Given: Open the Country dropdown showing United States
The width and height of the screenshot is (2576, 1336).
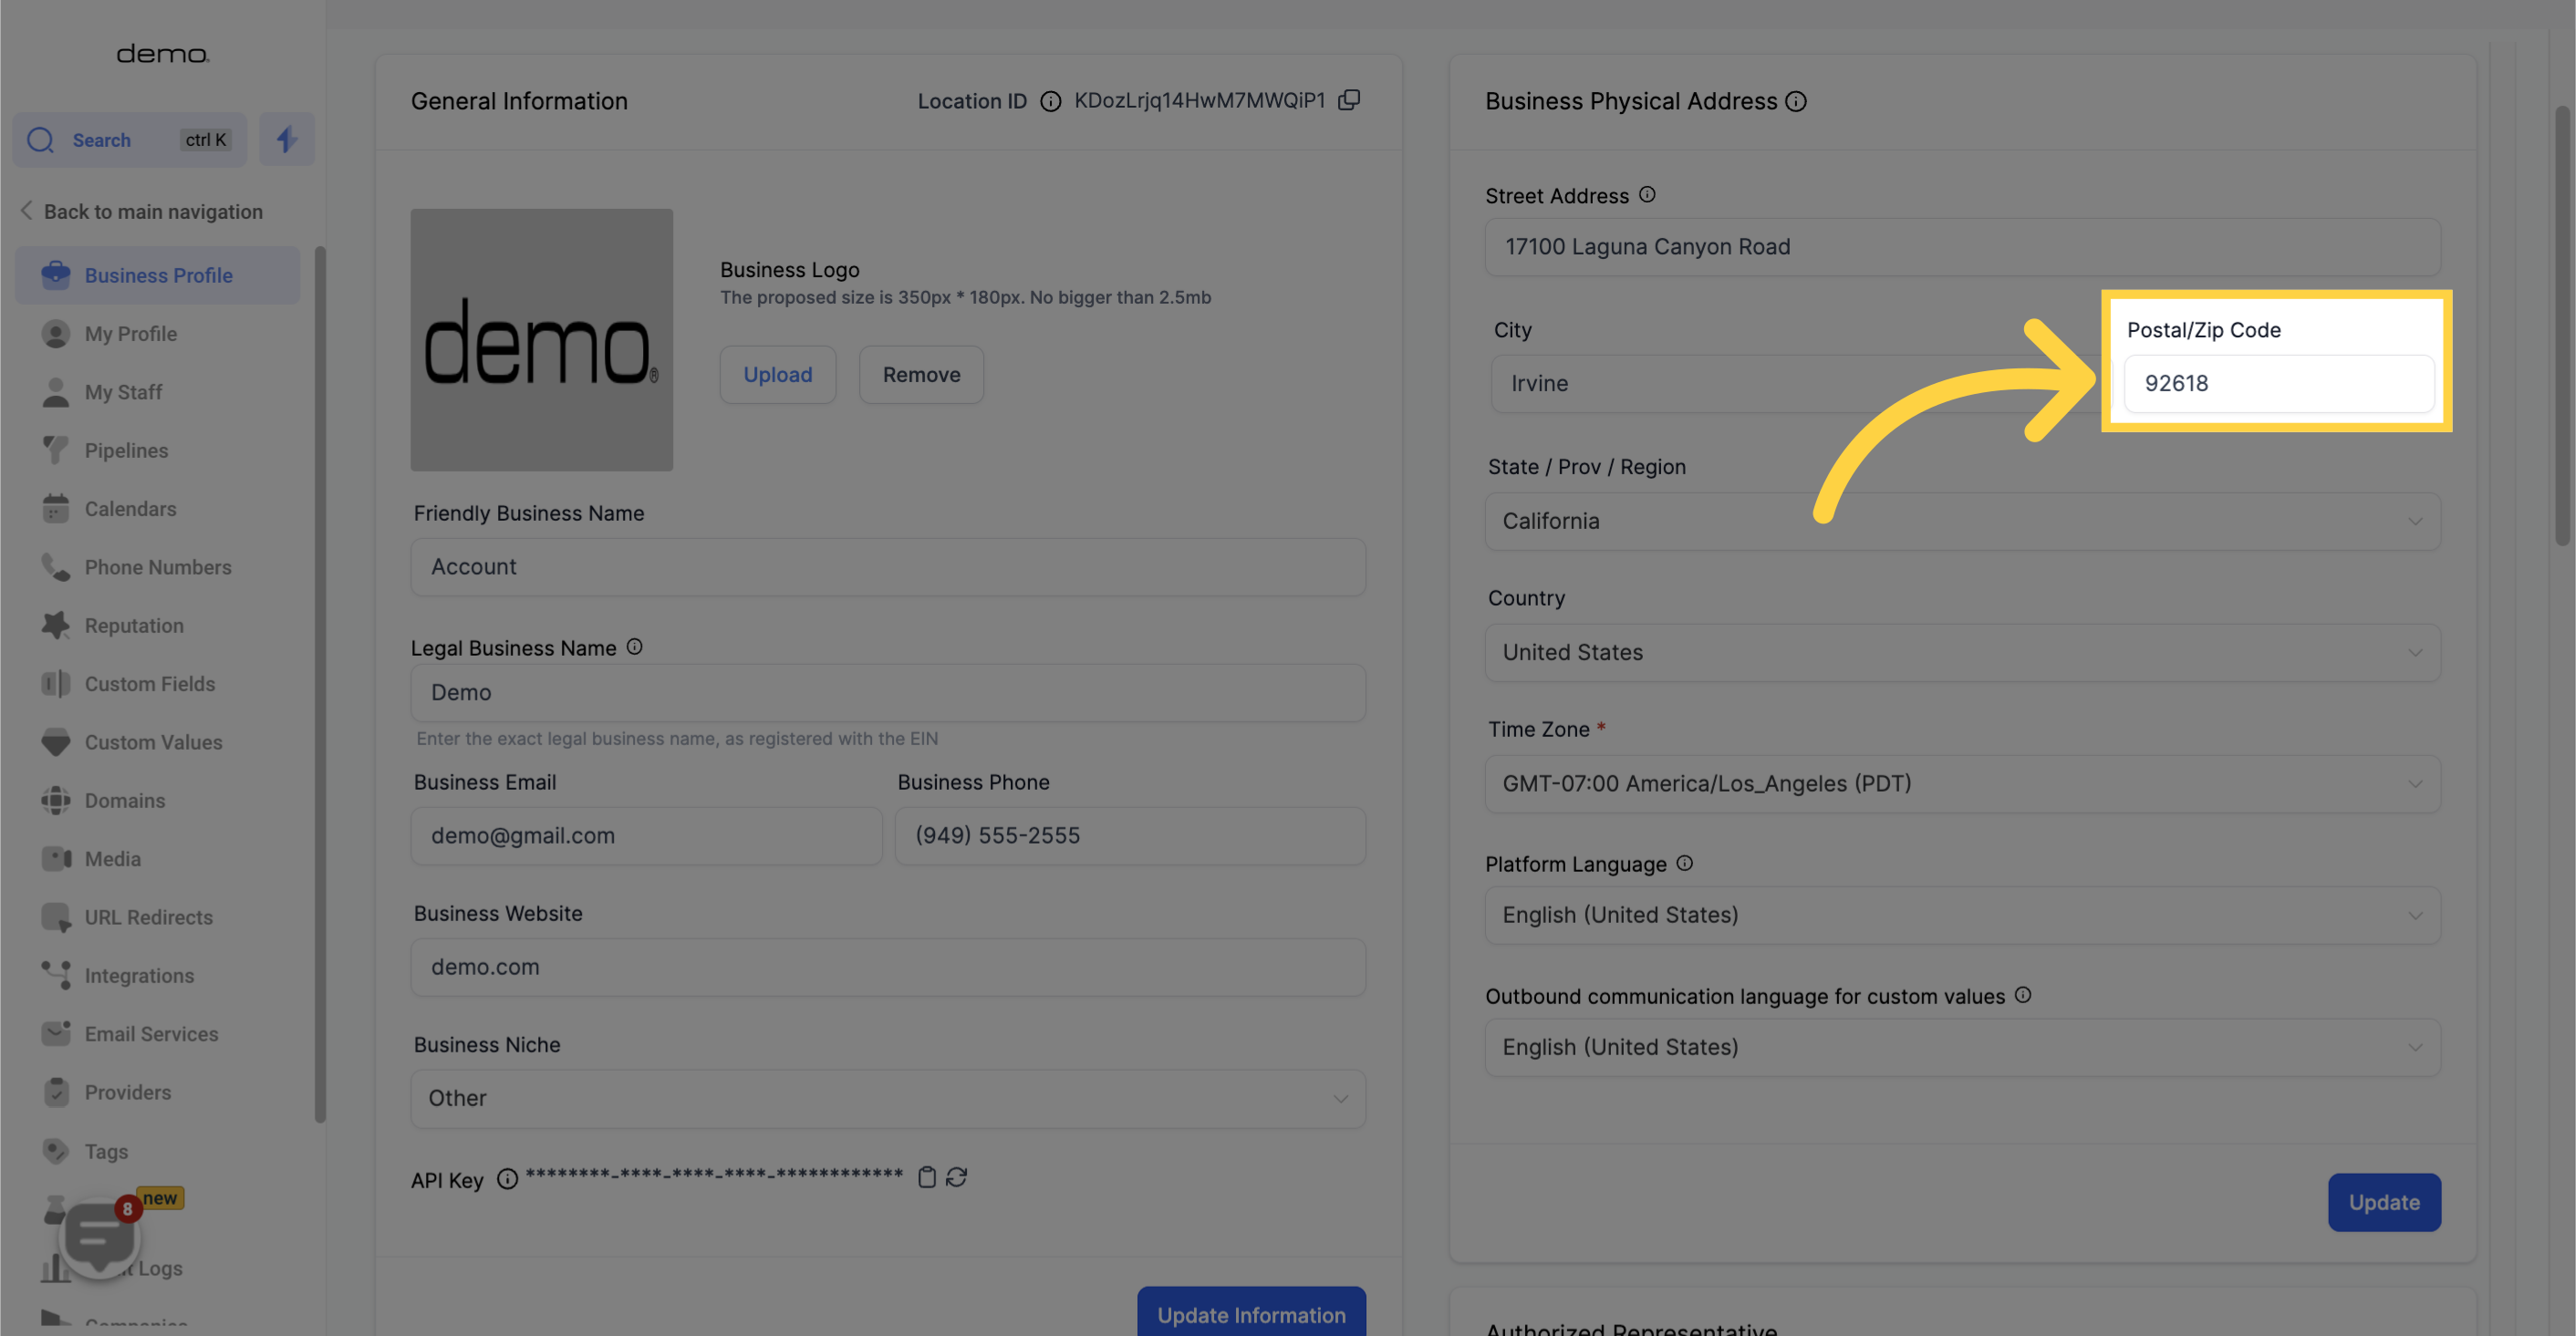Looking at the screenshot, I should (x=1962, y=652).
